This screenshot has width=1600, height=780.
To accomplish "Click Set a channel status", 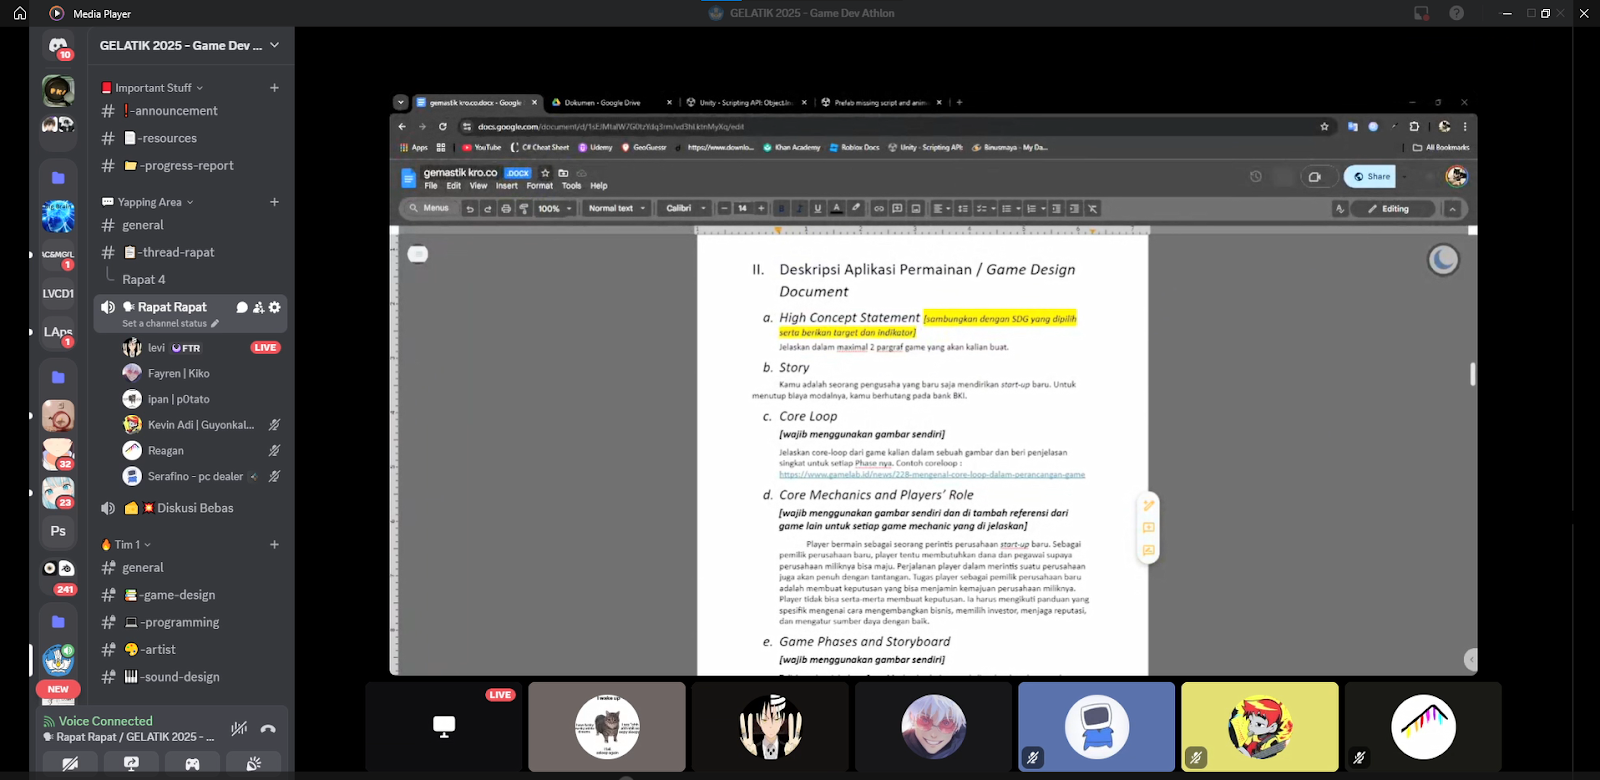I will click(x=165, y=324).
